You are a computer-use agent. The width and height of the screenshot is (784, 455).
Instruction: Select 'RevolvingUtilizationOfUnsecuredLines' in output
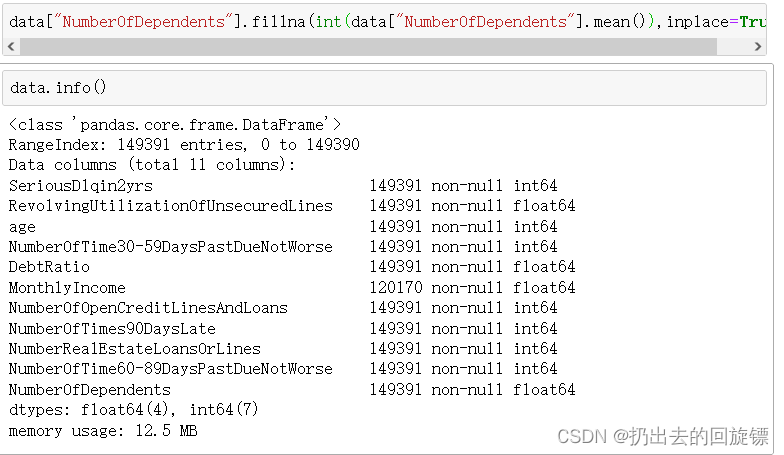tap(170, 206)
